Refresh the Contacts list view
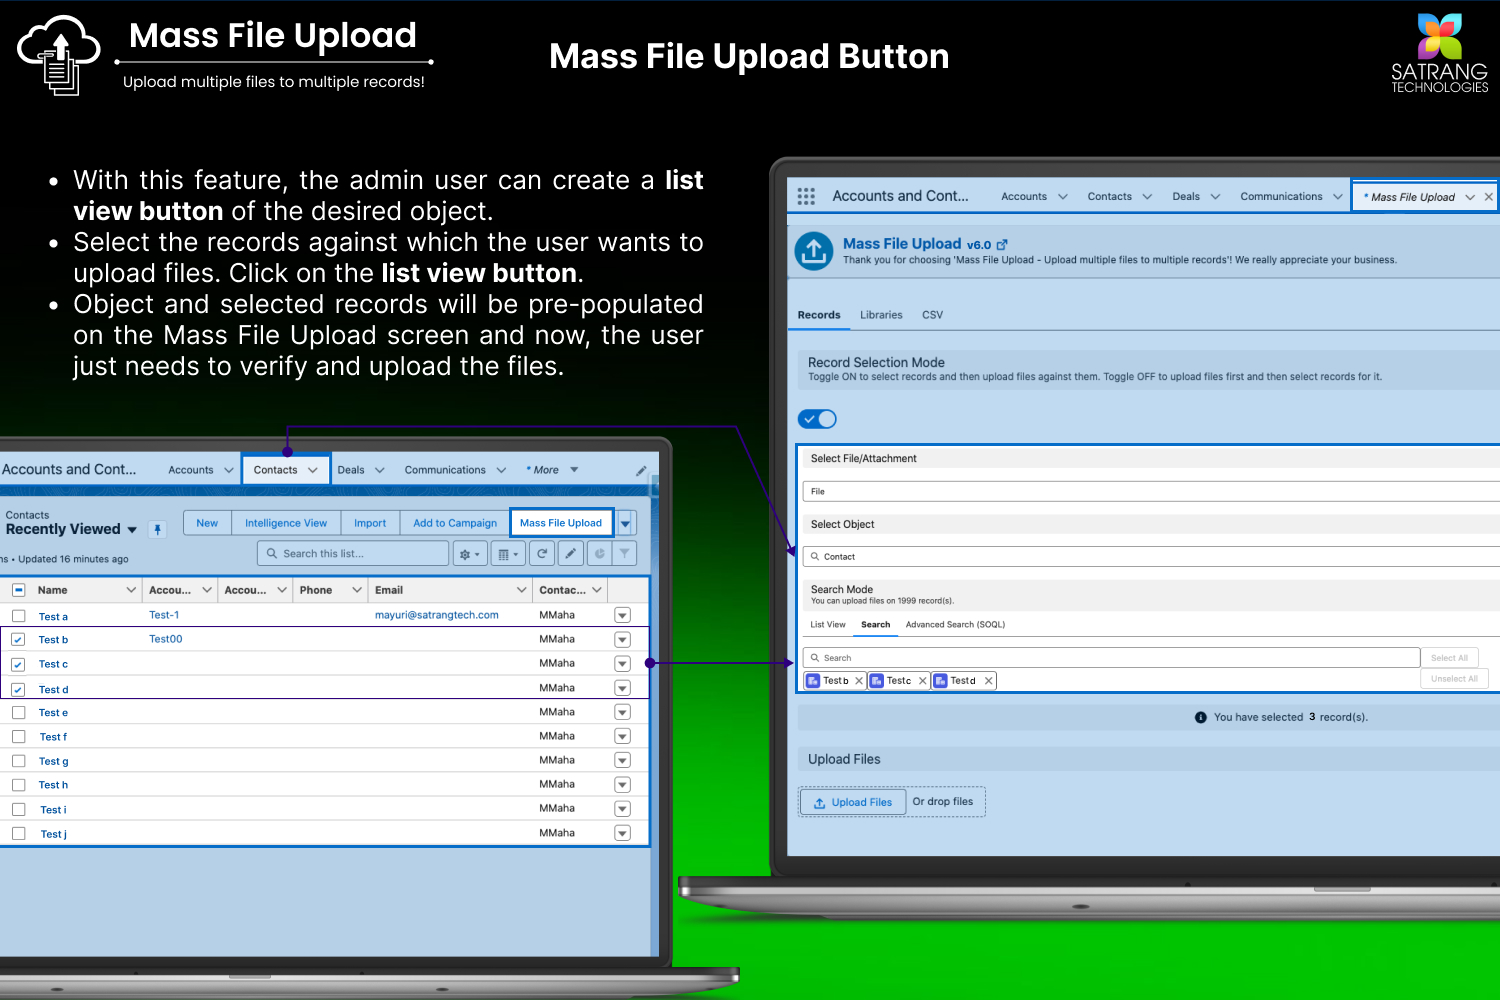The height and width of the screenshot is (1000, 1500). pos(542,553)
